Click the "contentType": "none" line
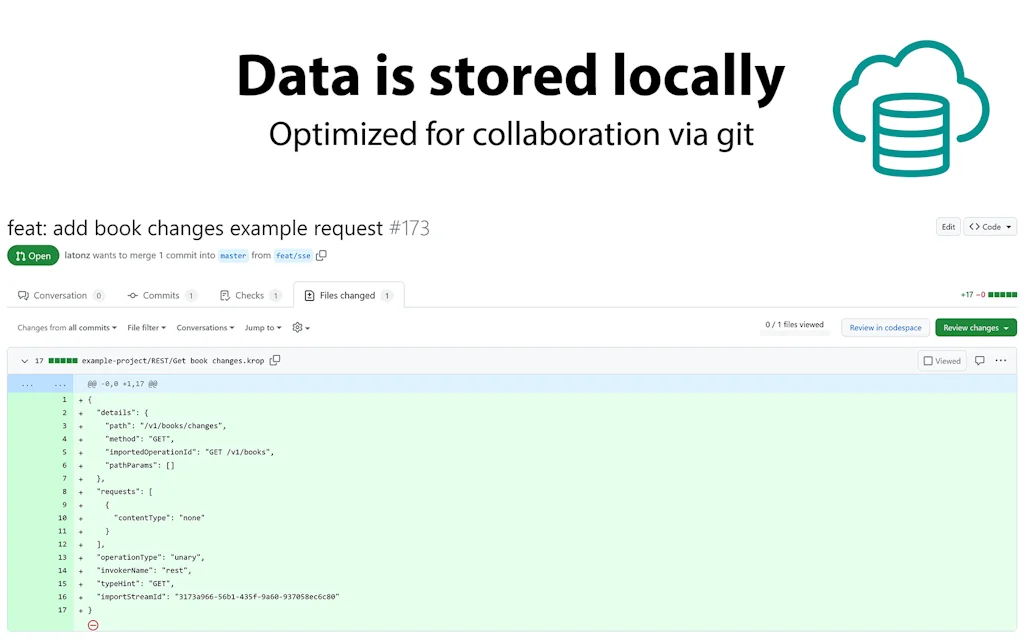Image resolution: width=1024 pixels, height=640 pixels. pos(159,518)
